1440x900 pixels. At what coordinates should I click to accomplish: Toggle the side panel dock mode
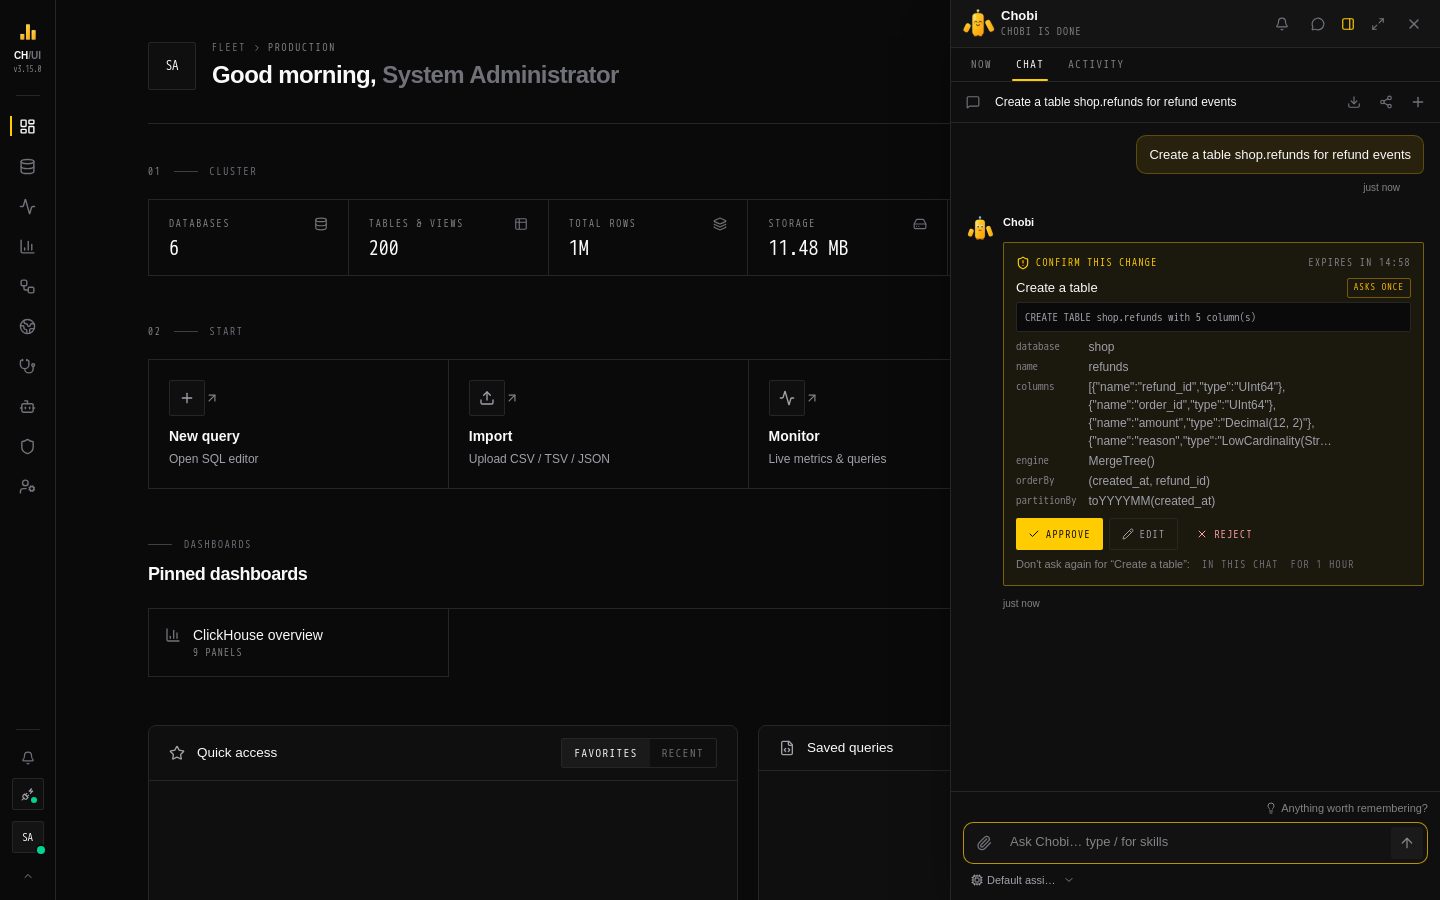(x=1348, y=24)
